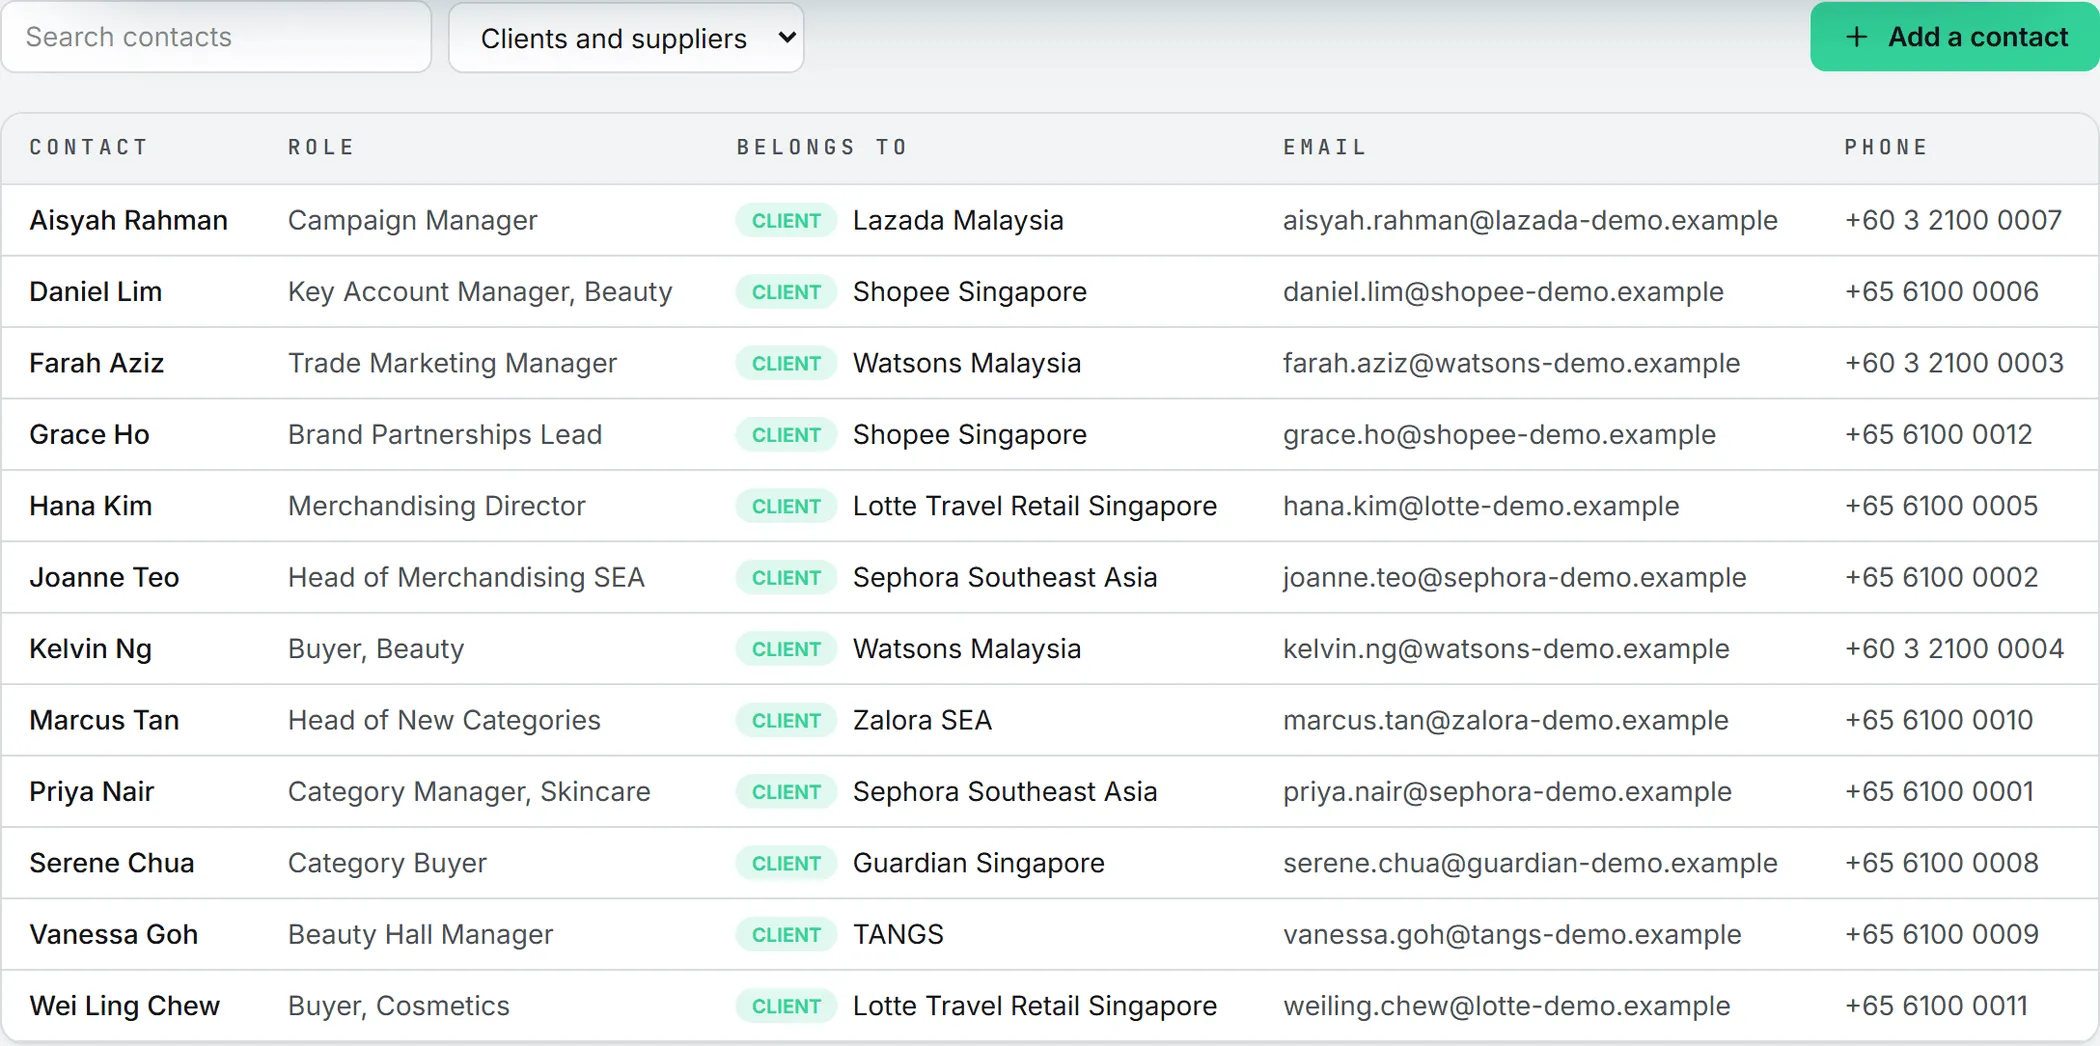Open contact Marcus Tan
2100x1046 pixels.
pyautogui.click(x=104, y=720)
